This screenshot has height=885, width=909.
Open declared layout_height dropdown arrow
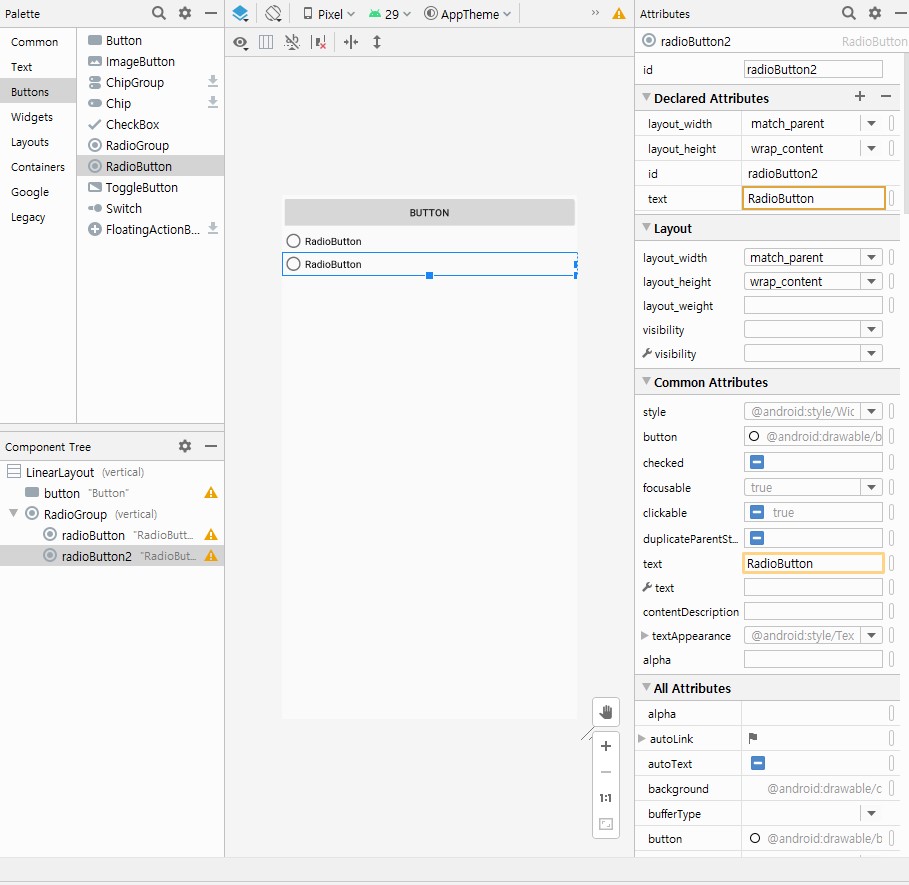871,148
